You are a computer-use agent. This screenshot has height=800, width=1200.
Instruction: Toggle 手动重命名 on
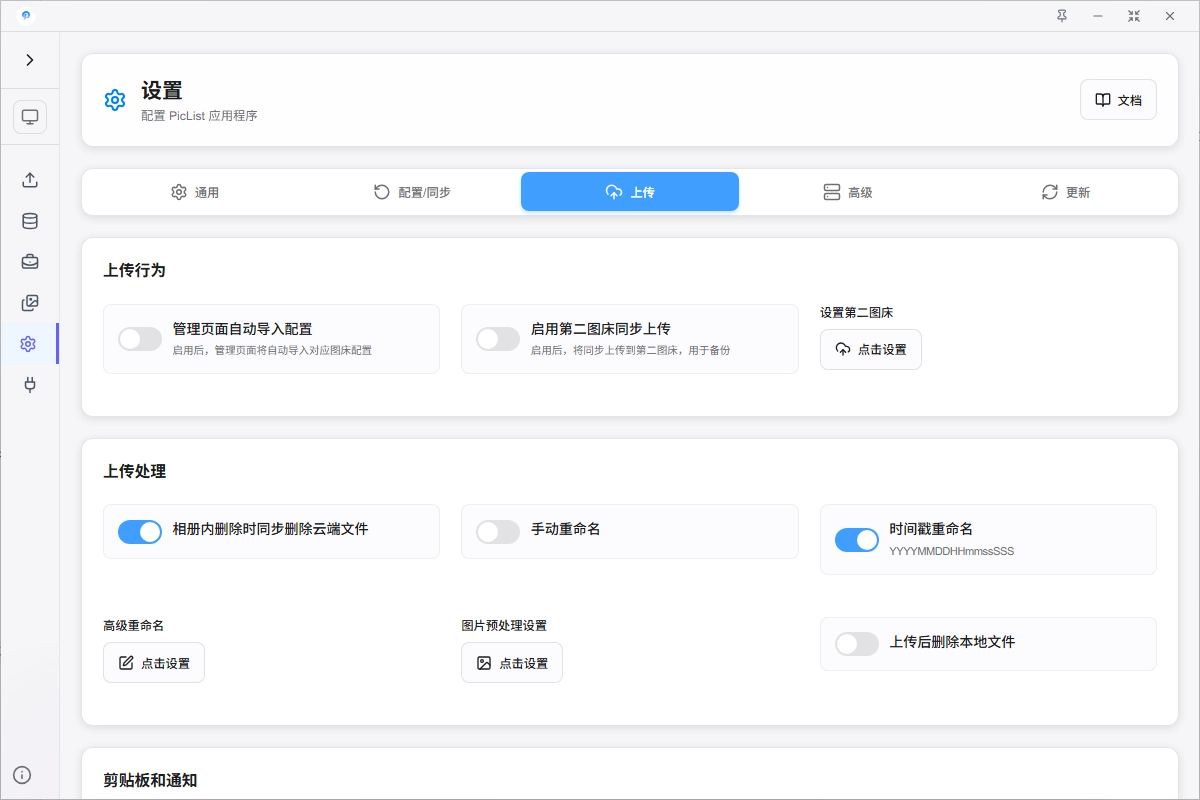coord(498,531)
